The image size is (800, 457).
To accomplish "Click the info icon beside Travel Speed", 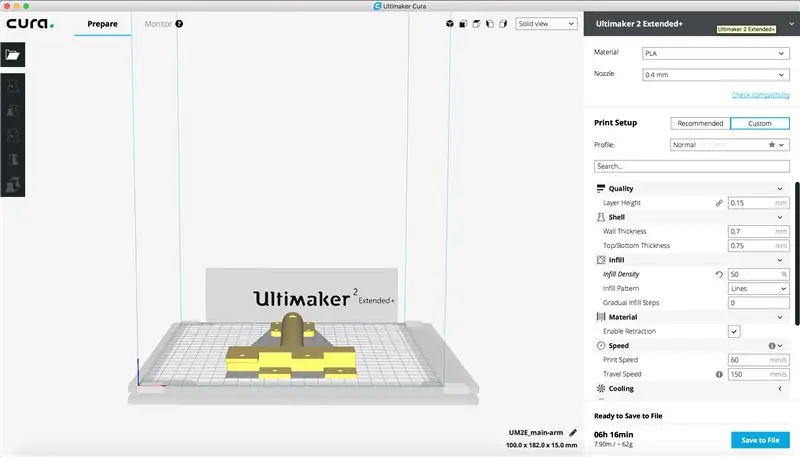I will tap(719, 374).
